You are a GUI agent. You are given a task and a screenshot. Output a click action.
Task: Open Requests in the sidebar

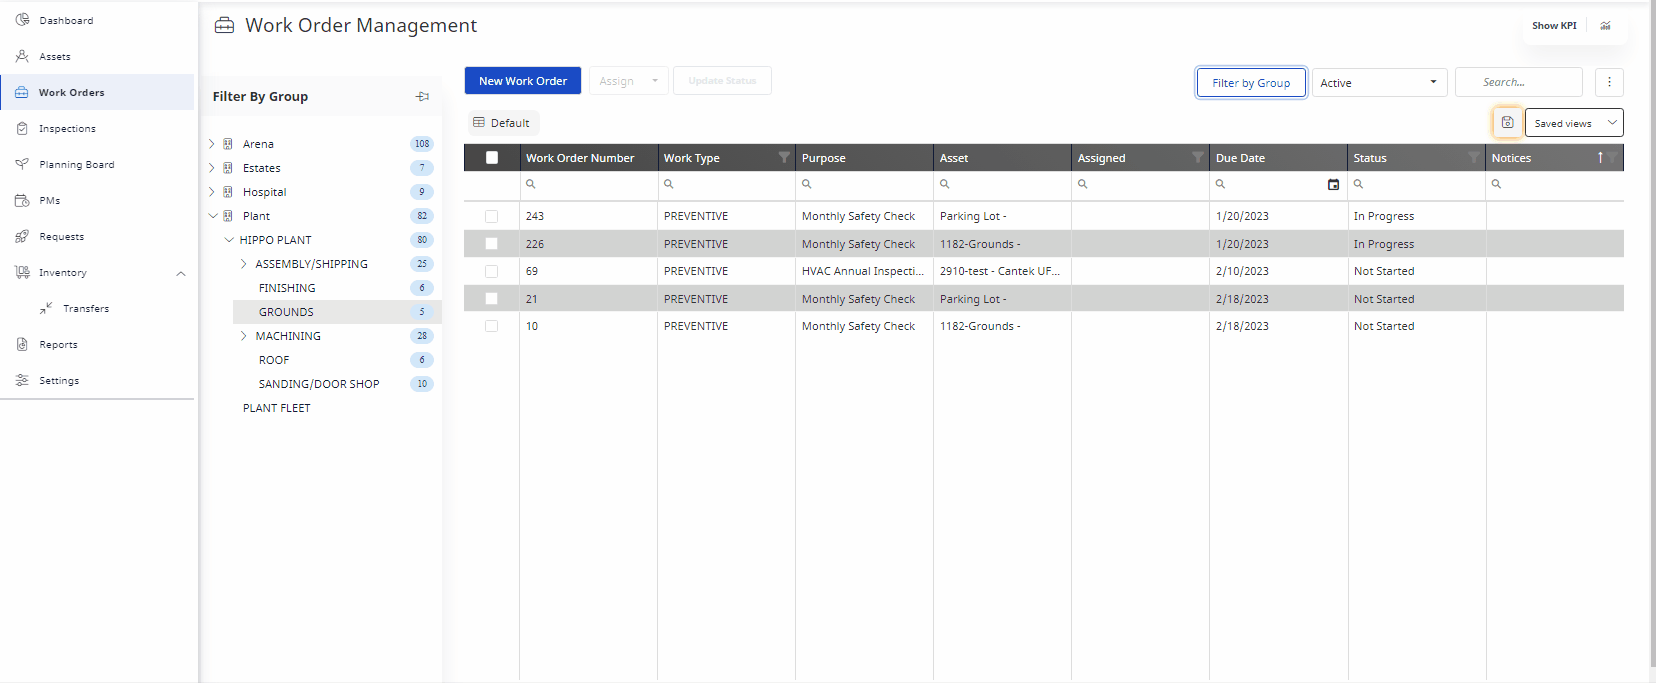point(61,236)
